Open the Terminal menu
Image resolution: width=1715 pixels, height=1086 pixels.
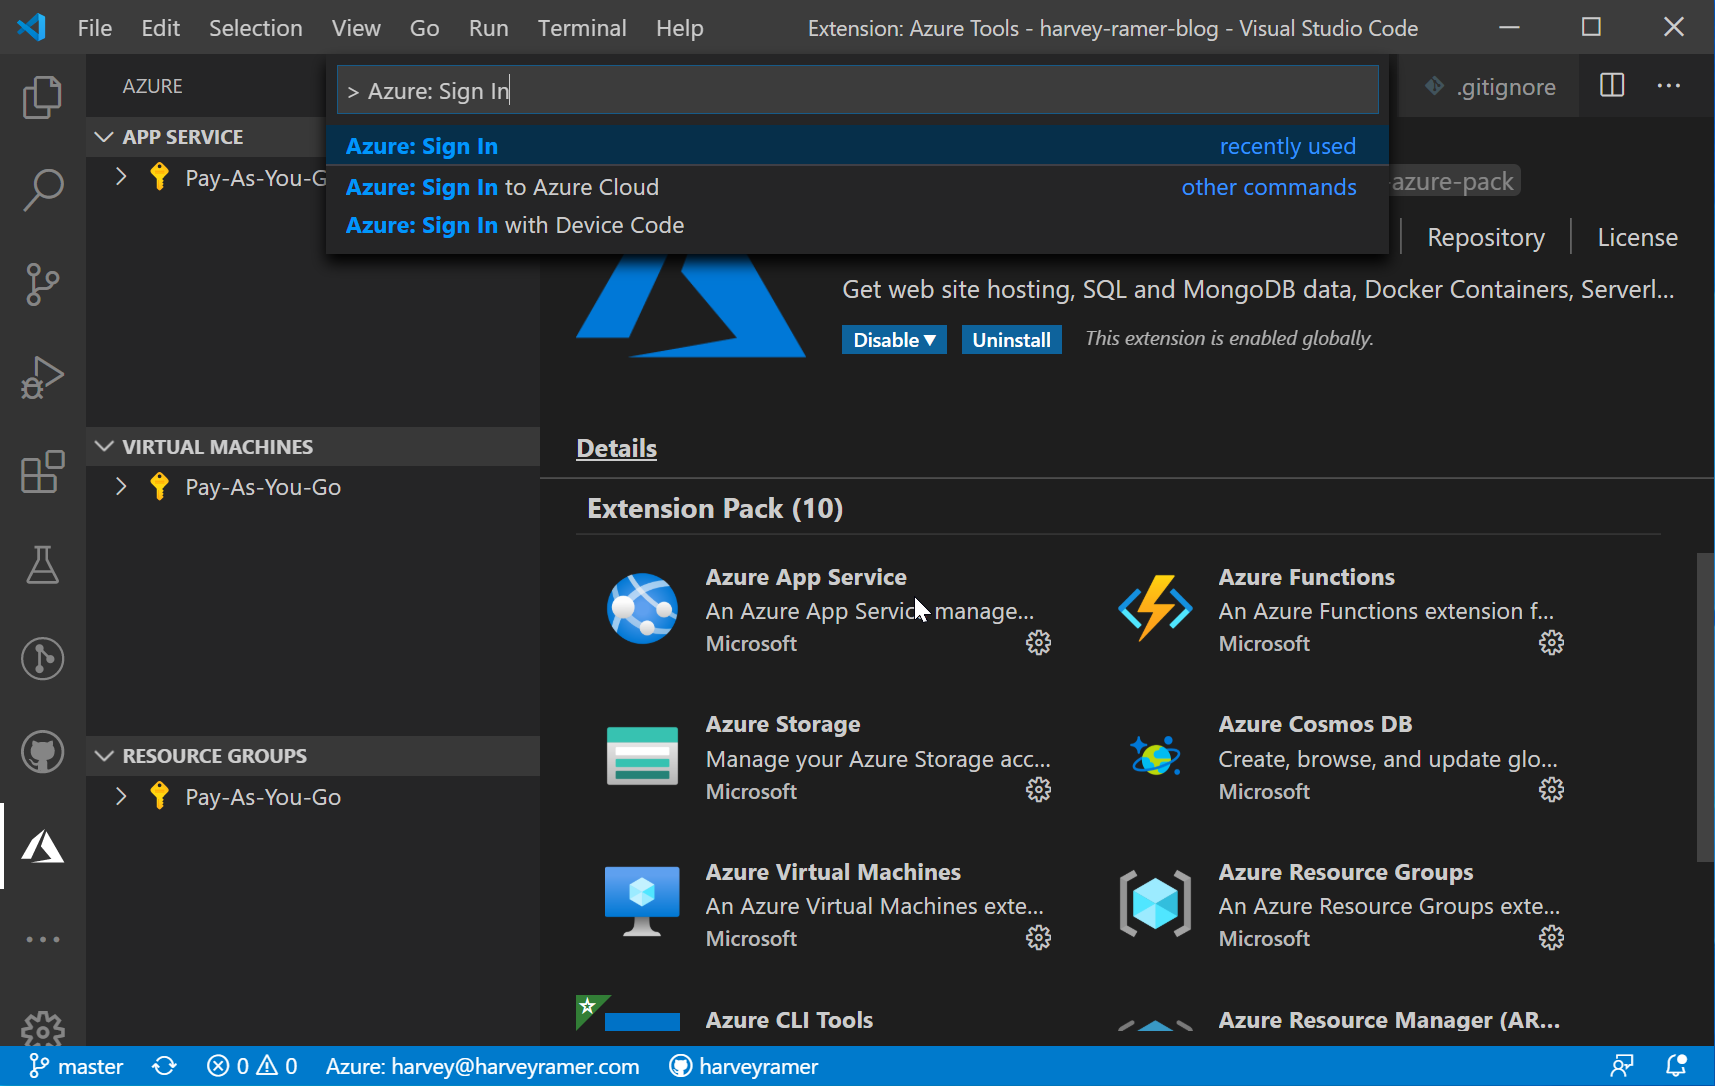pos(582,28)
